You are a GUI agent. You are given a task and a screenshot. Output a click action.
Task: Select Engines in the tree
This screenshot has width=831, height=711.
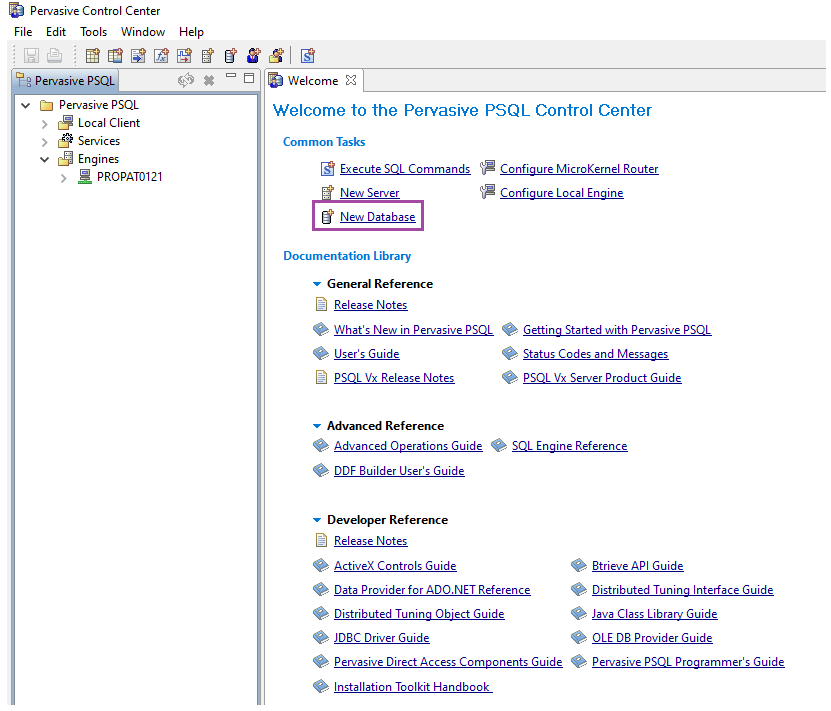click(x=98, y=159)
